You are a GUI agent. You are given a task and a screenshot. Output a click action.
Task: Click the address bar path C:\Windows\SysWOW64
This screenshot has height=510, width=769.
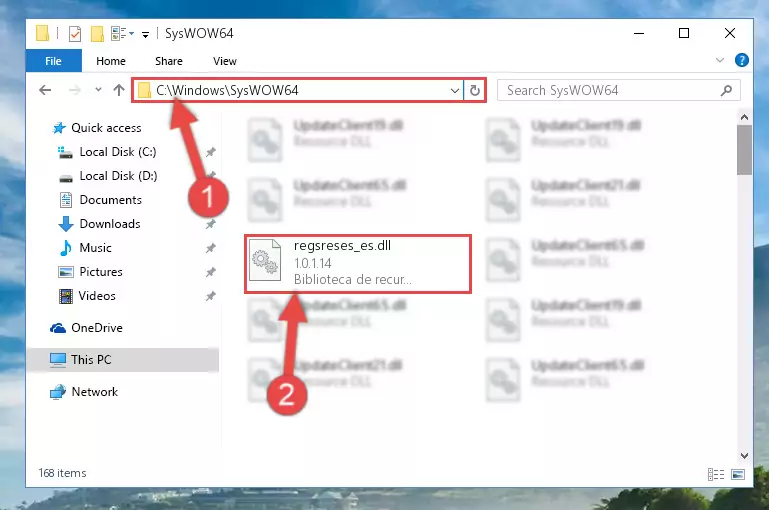pos(227,90)
